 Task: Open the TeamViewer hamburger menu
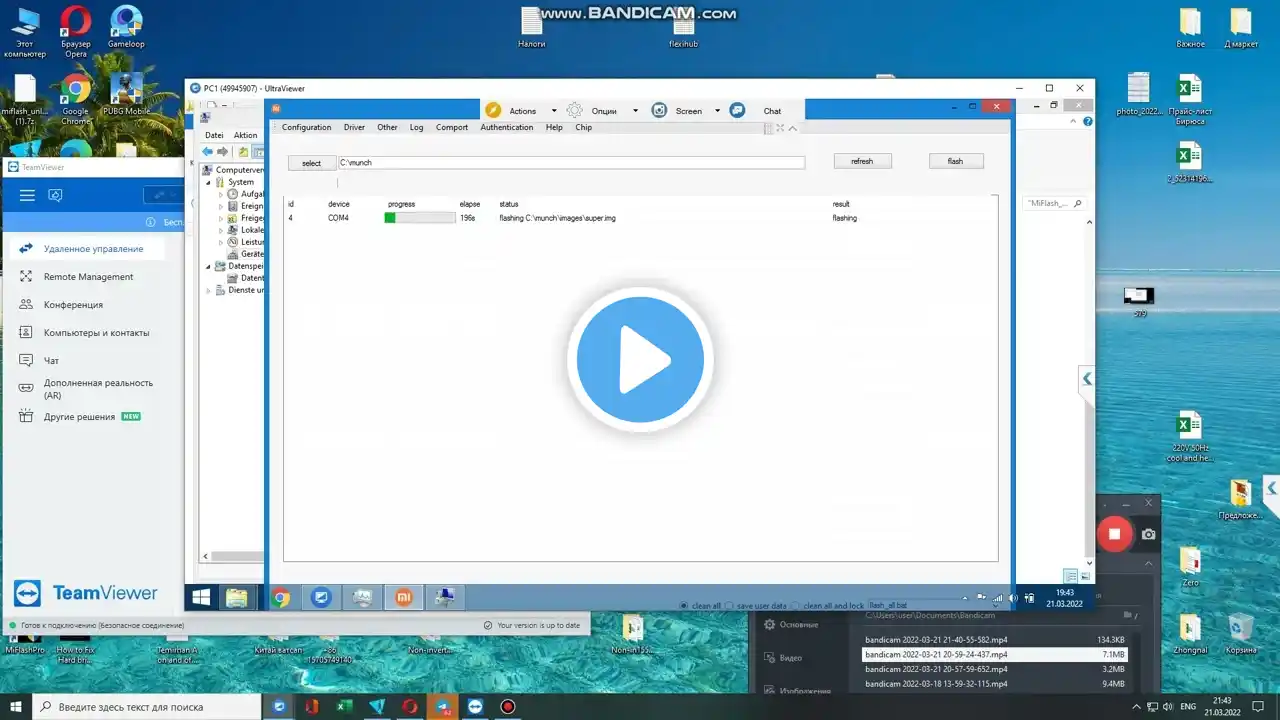pos(27,195)
